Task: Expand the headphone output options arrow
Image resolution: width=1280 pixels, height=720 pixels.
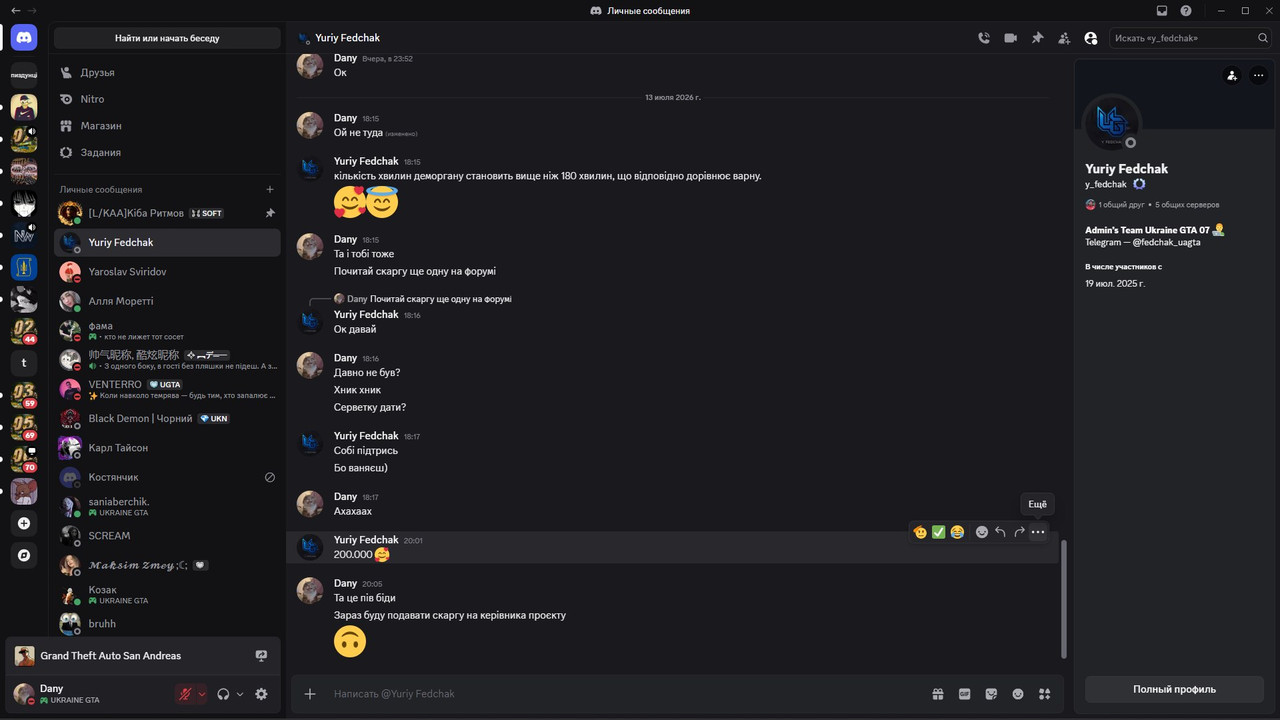Action: 240,694
